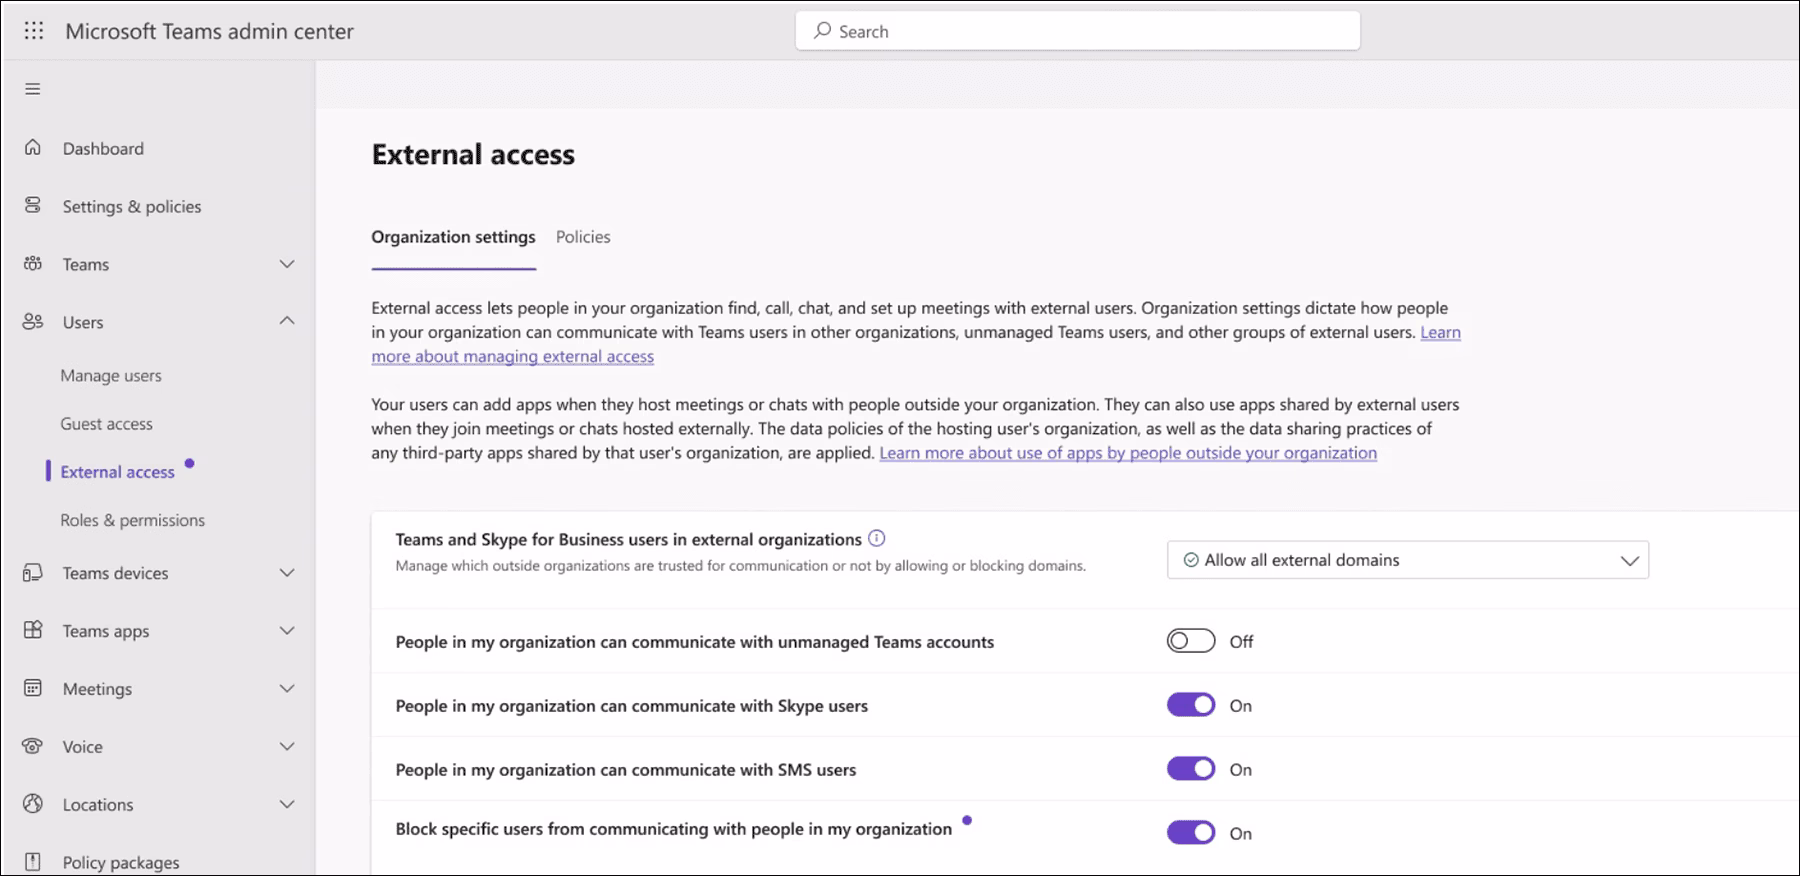The height and width of the screenshot is (876, 1800).
Task: Click the Meetings calendar icon
Action: [x=33, y=689]
